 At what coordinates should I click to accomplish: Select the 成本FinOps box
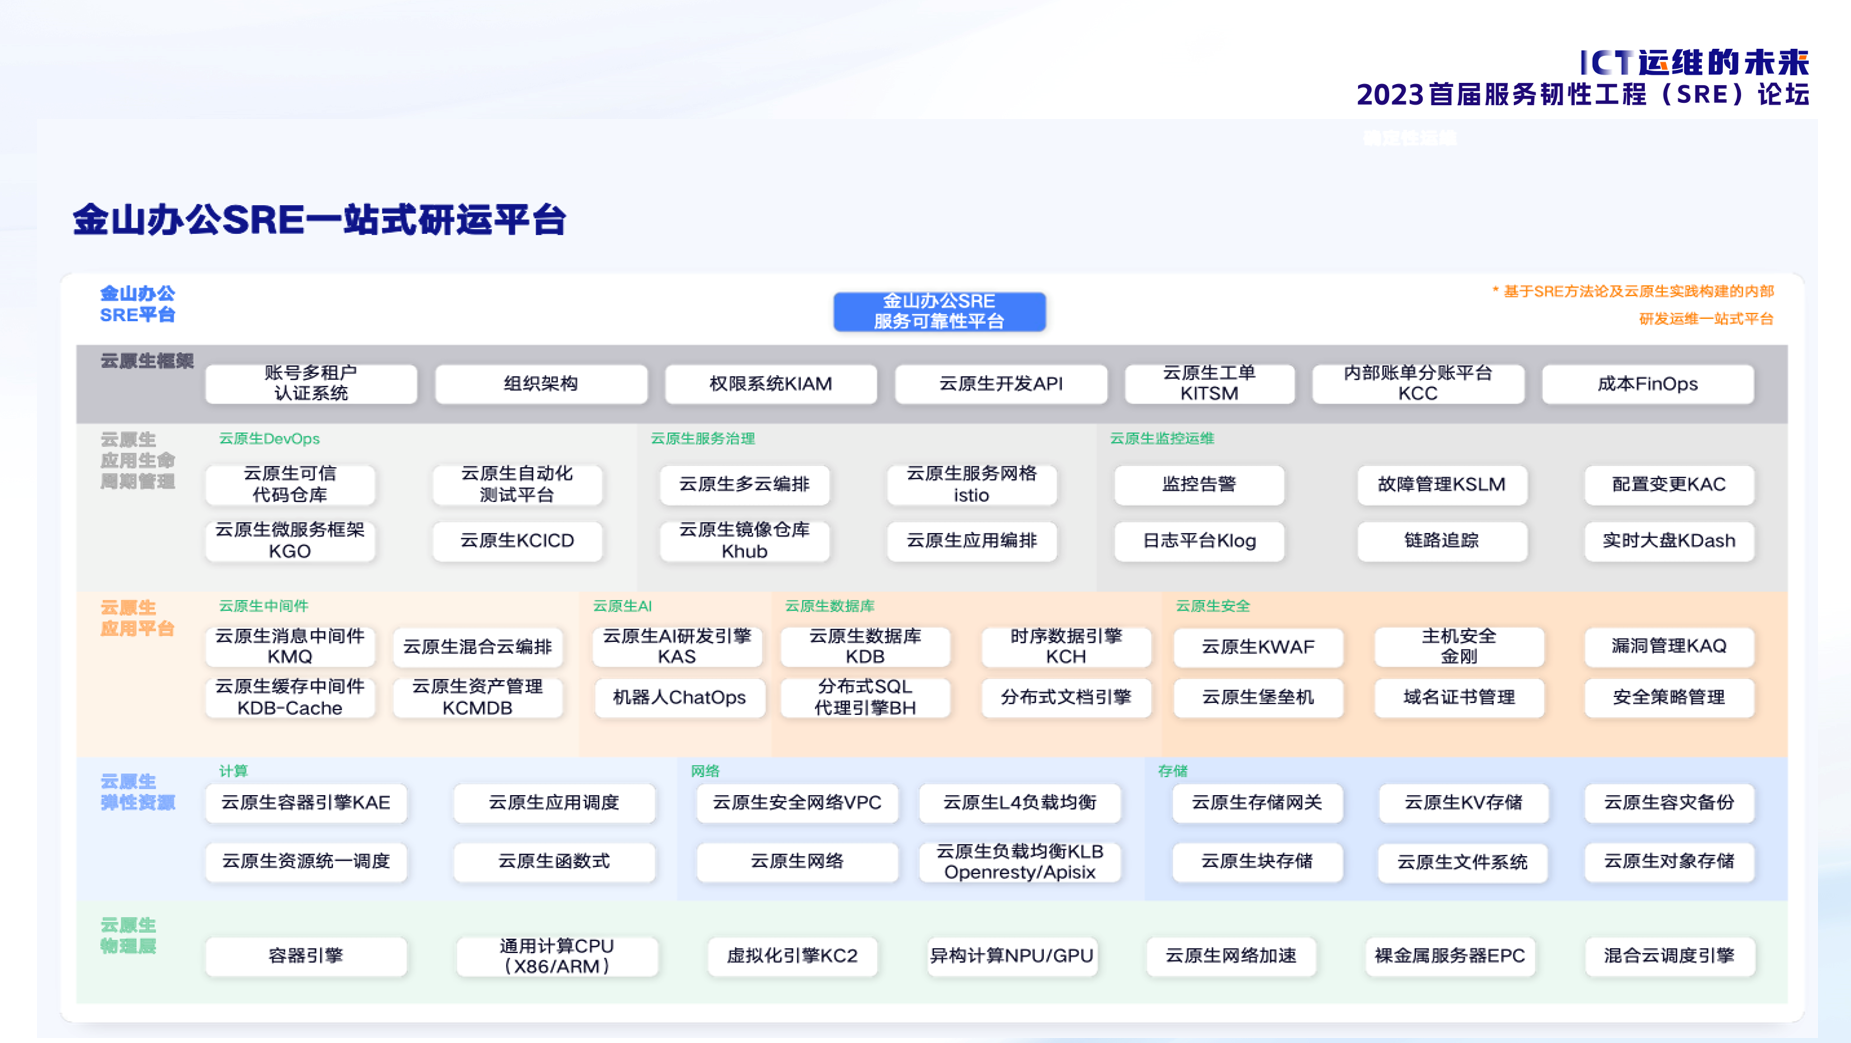[1648, 383]
